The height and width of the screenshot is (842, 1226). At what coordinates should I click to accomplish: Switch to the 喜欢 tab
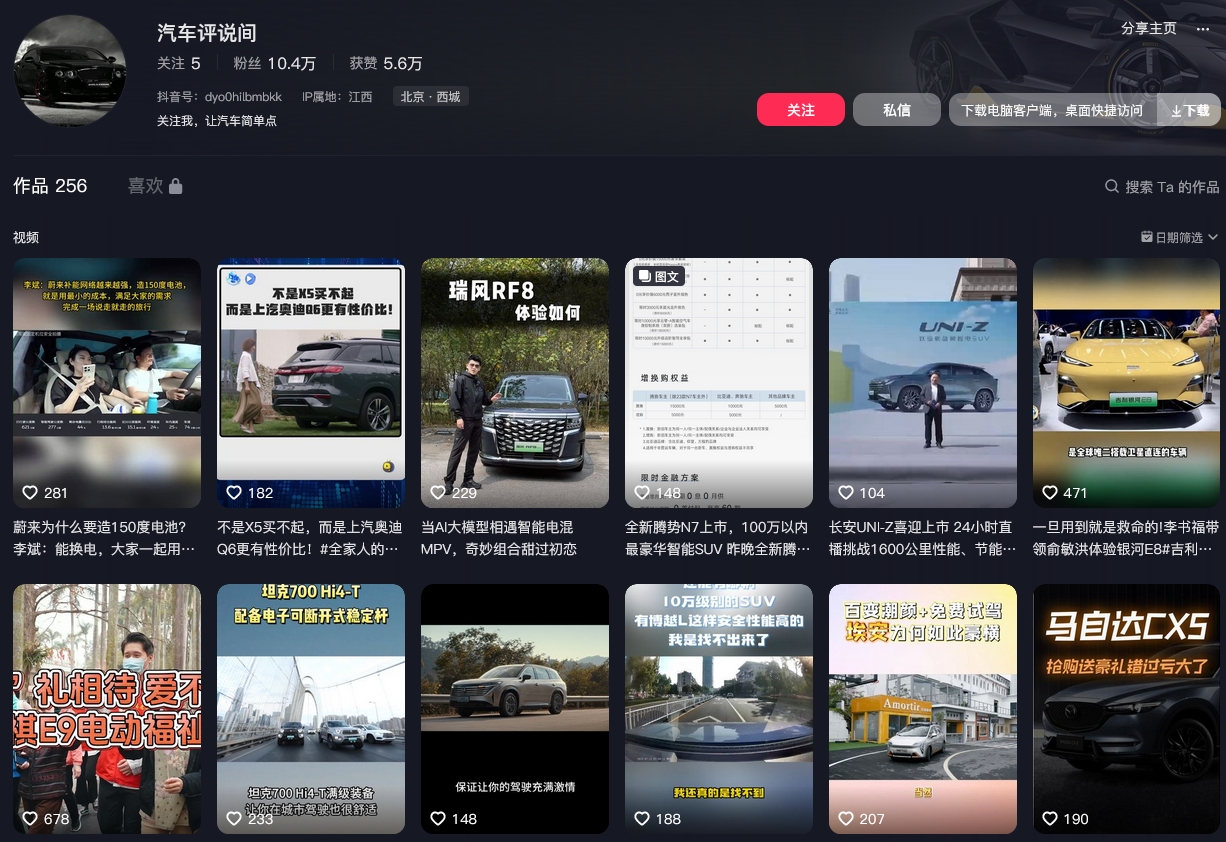(x=155, y=186)
